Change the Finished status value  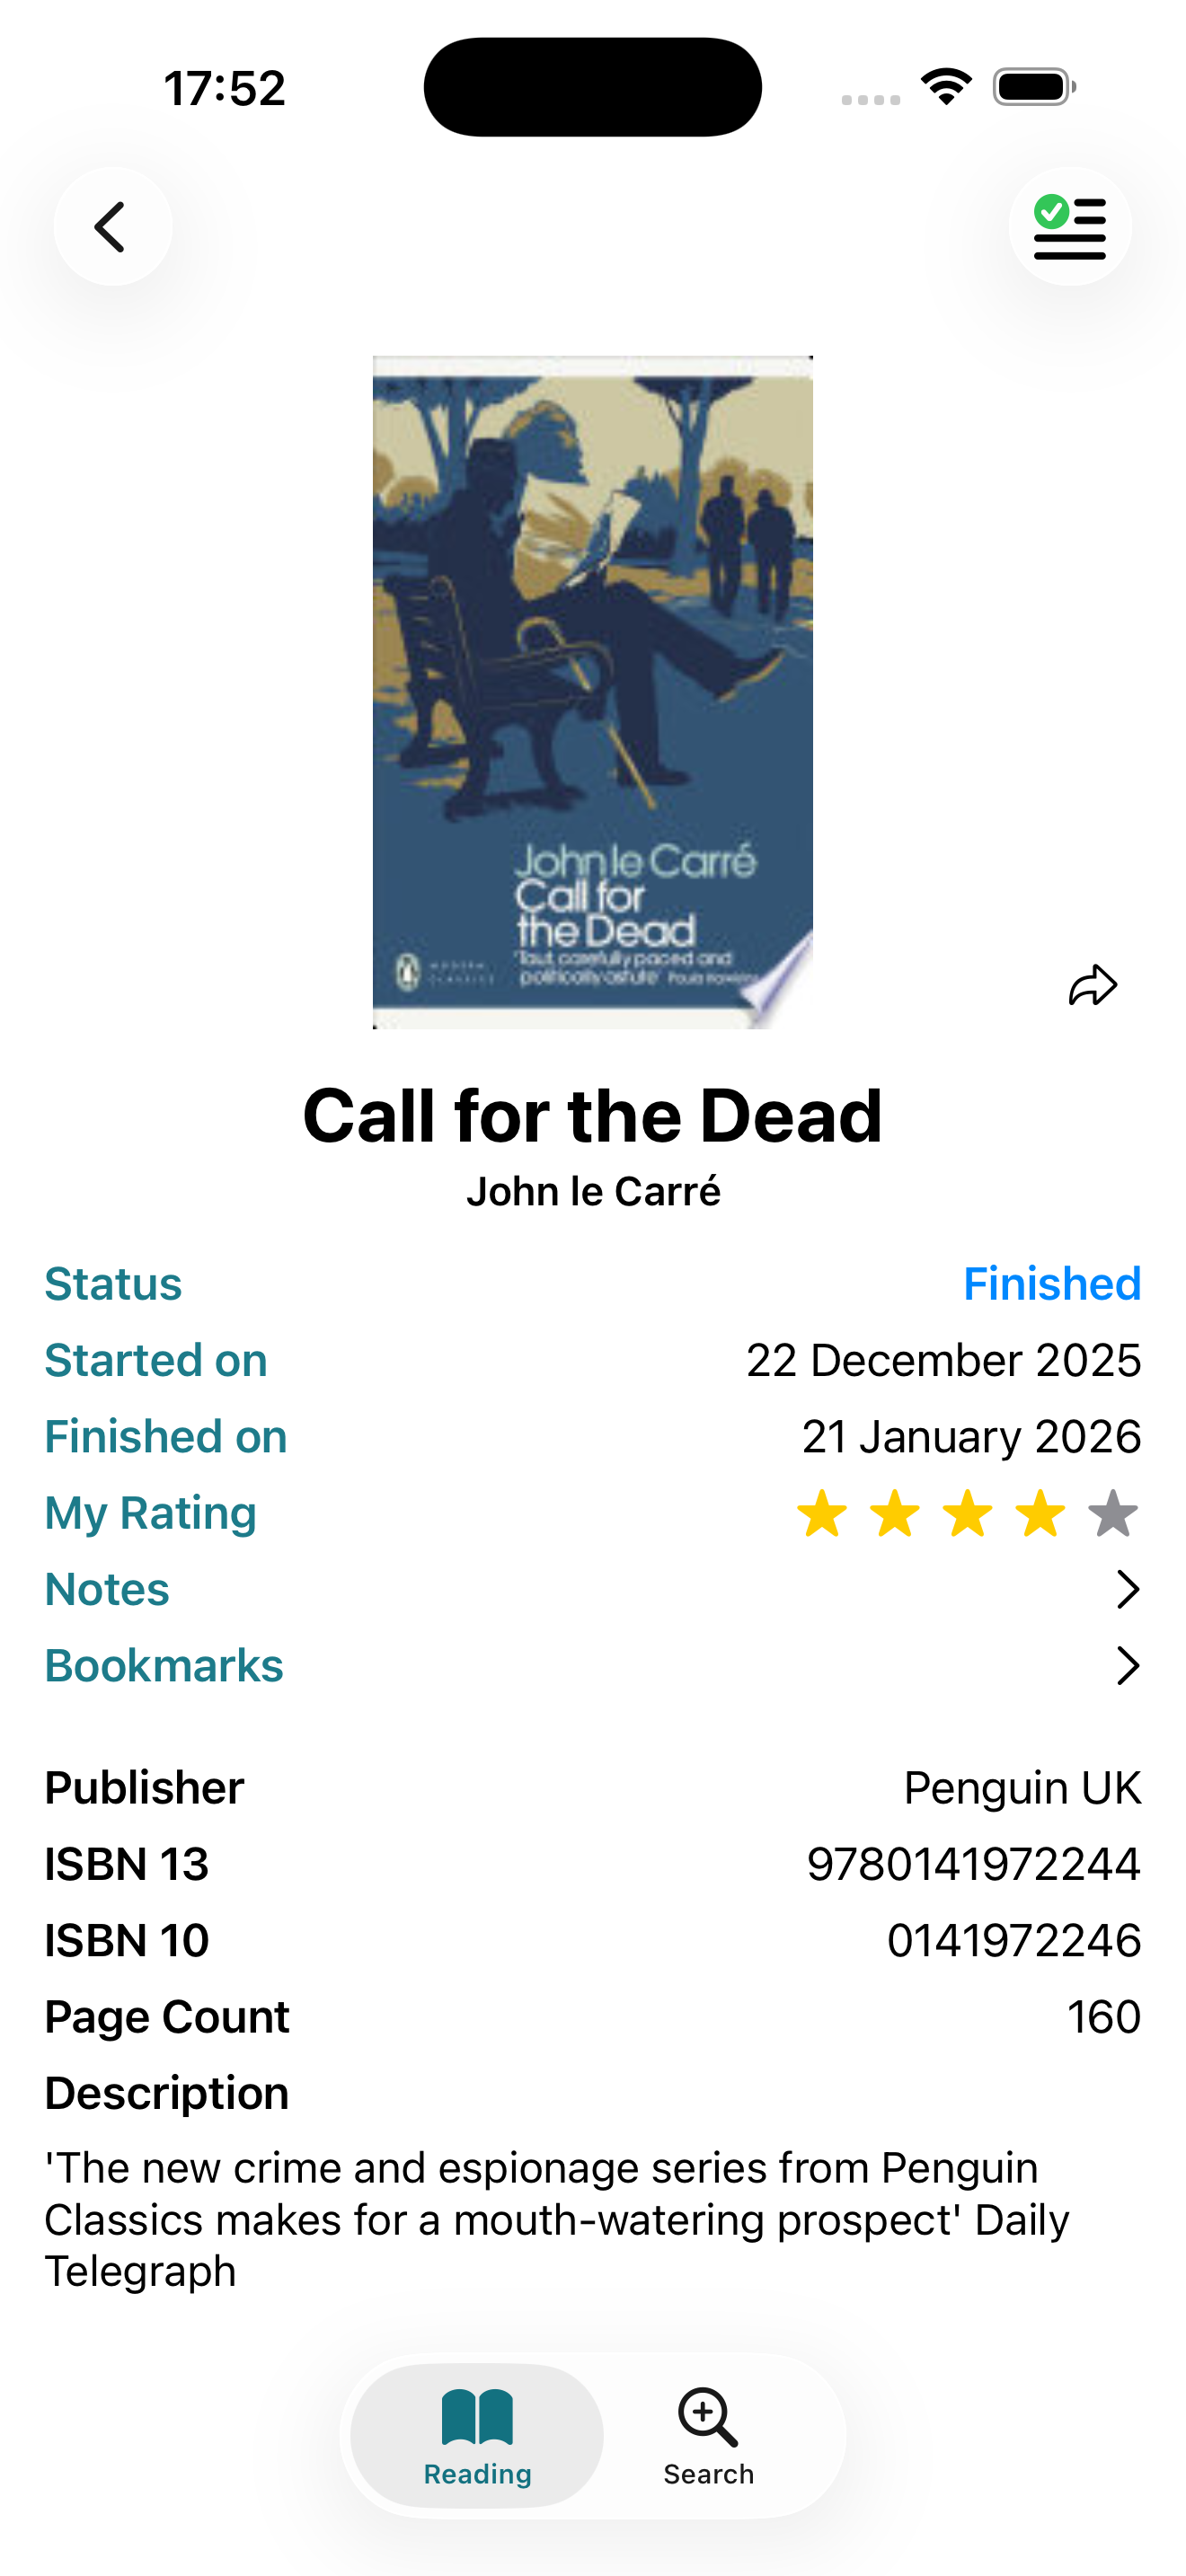click(x=1051, y=1284)
